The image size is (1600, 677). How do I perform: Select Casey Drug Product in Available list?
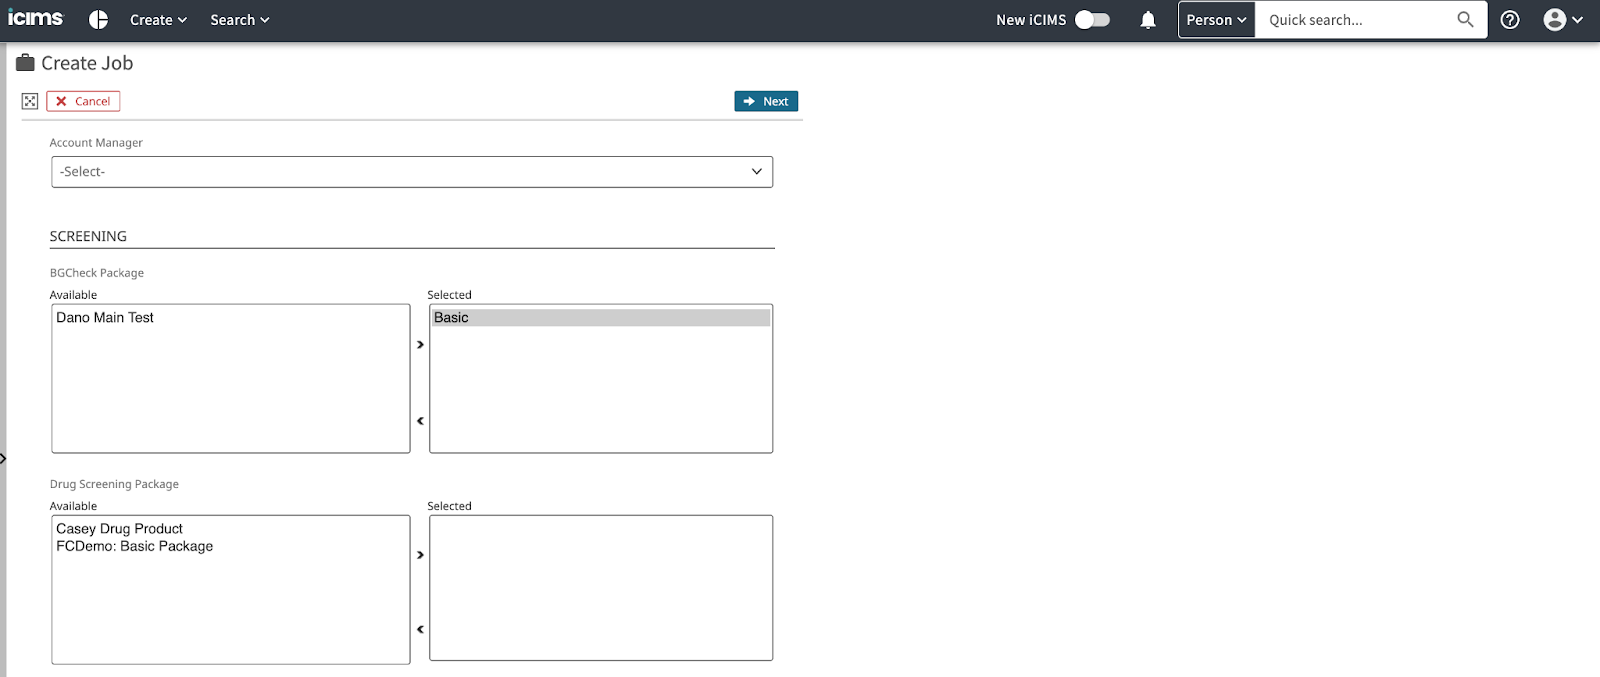(x=120, y=529)
